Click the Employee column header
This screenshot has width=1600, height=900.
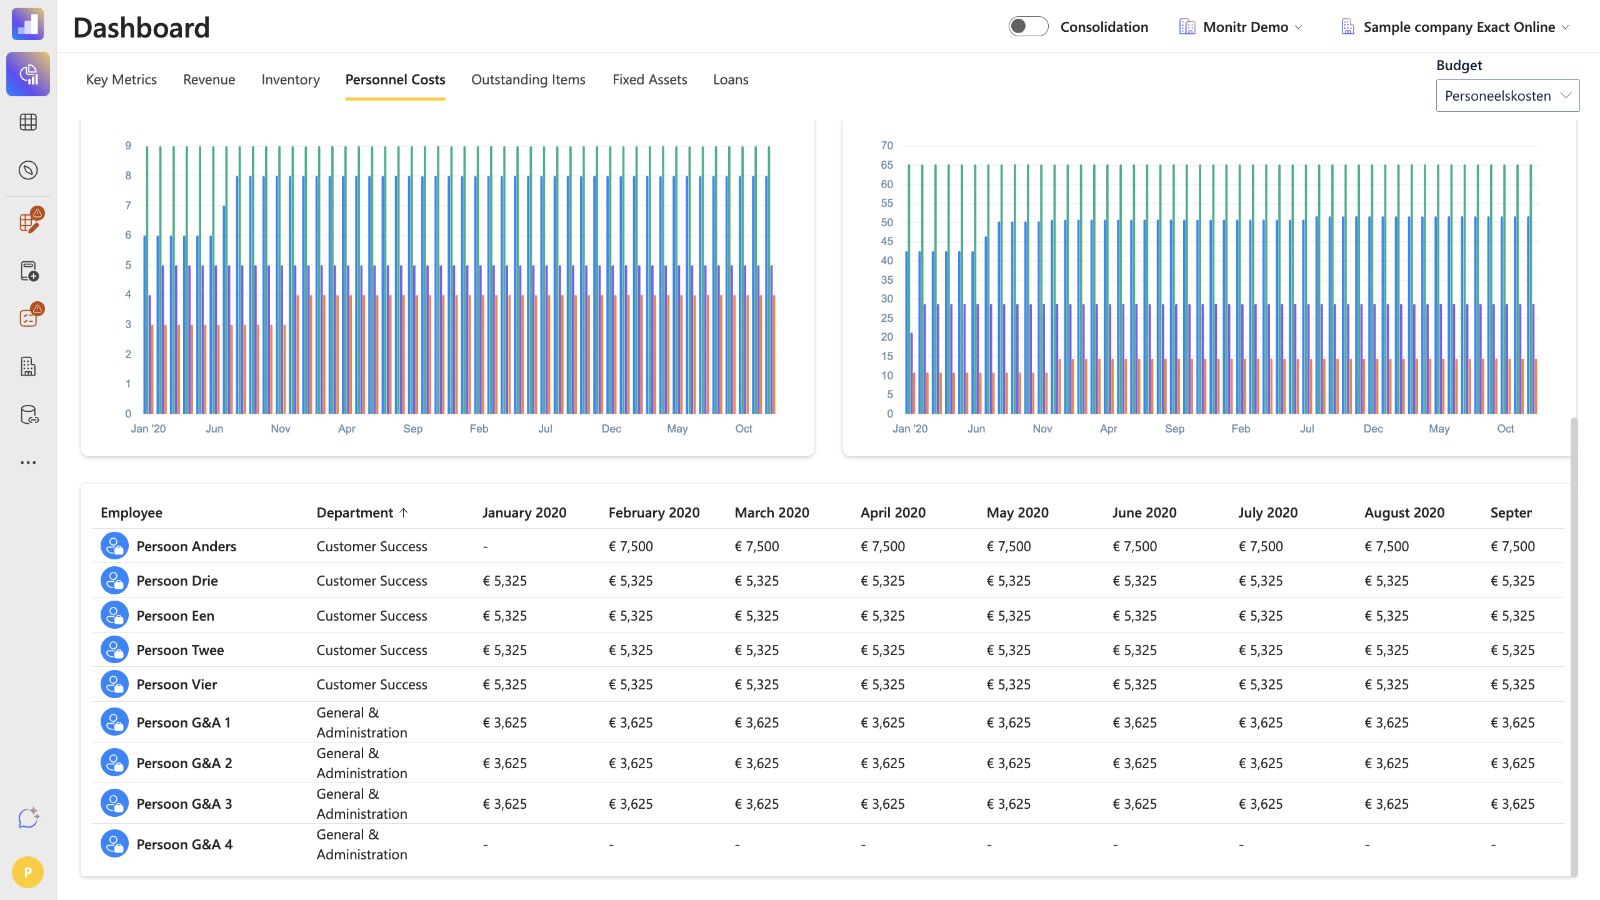click(131, 513)
